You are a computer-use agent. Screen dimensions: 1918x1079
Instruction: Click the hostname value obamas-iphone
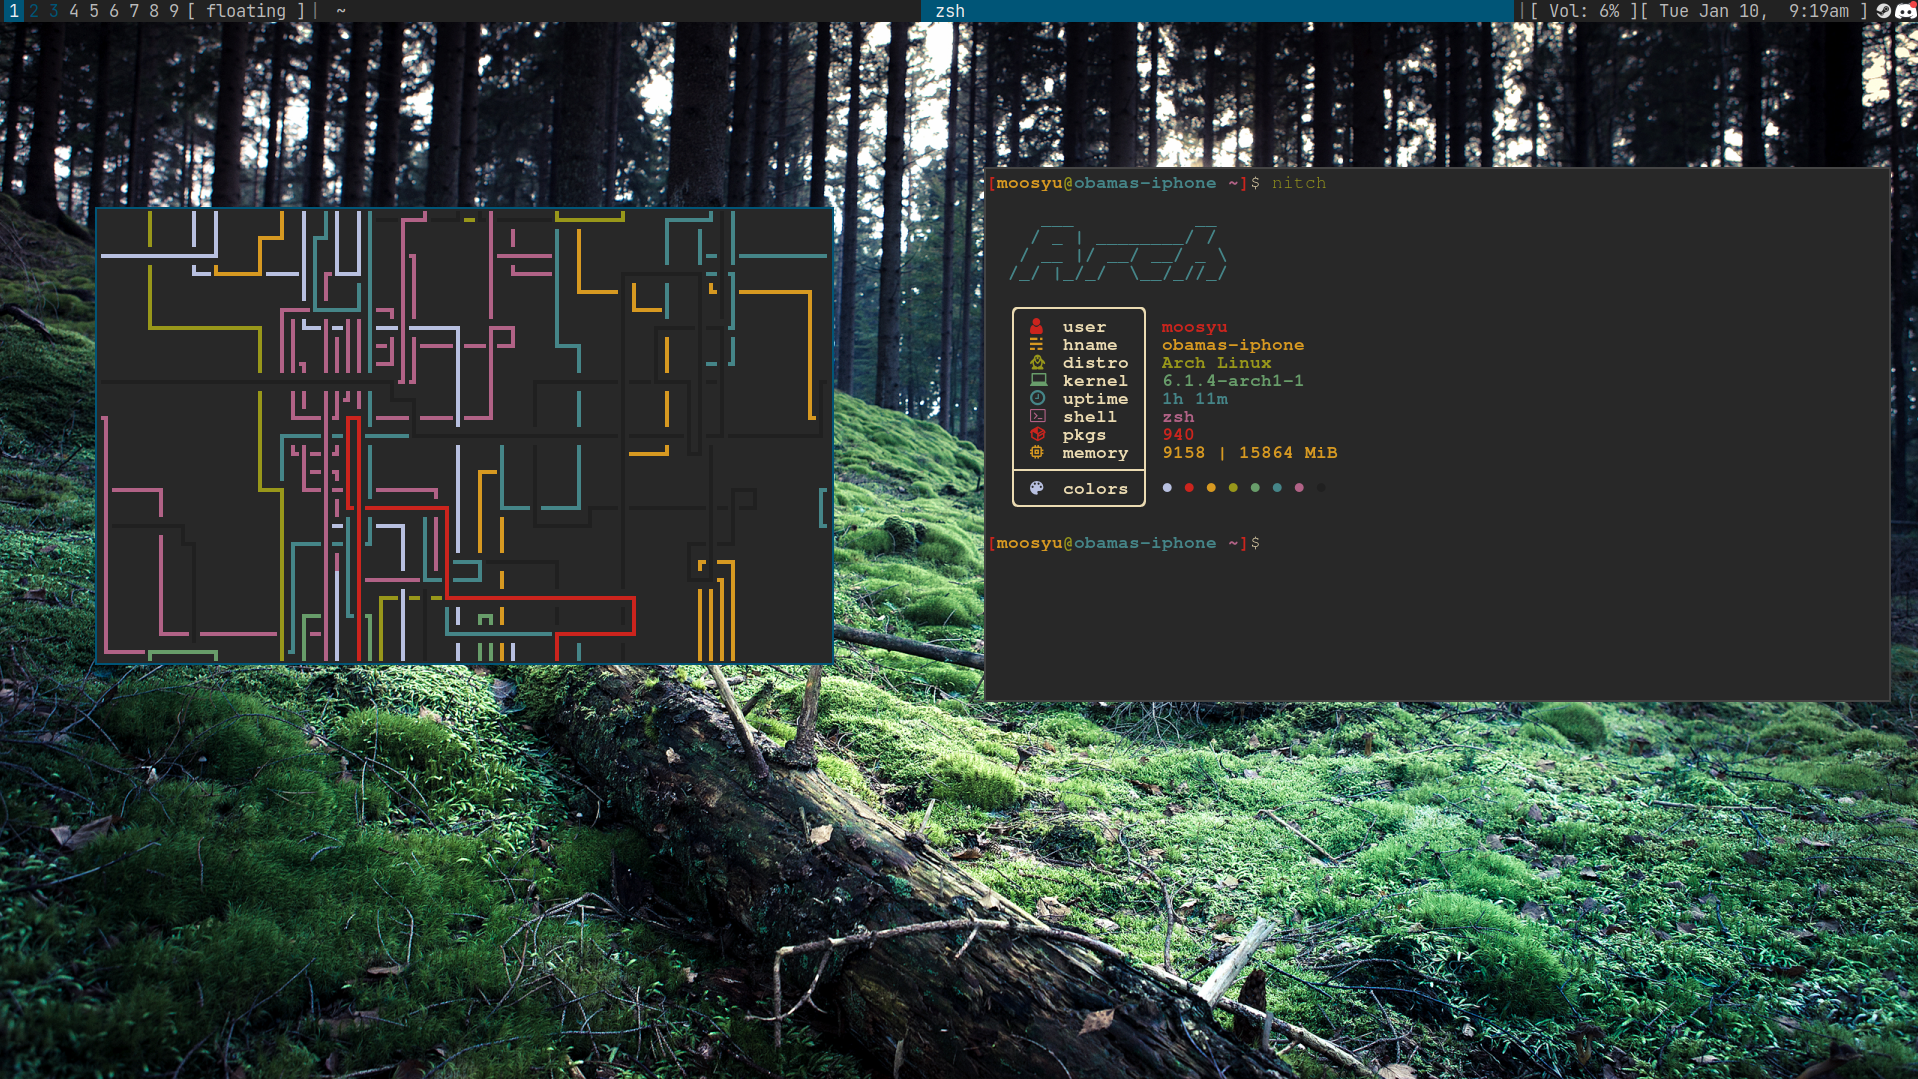pyautogui.click(x=1233, y=345)
